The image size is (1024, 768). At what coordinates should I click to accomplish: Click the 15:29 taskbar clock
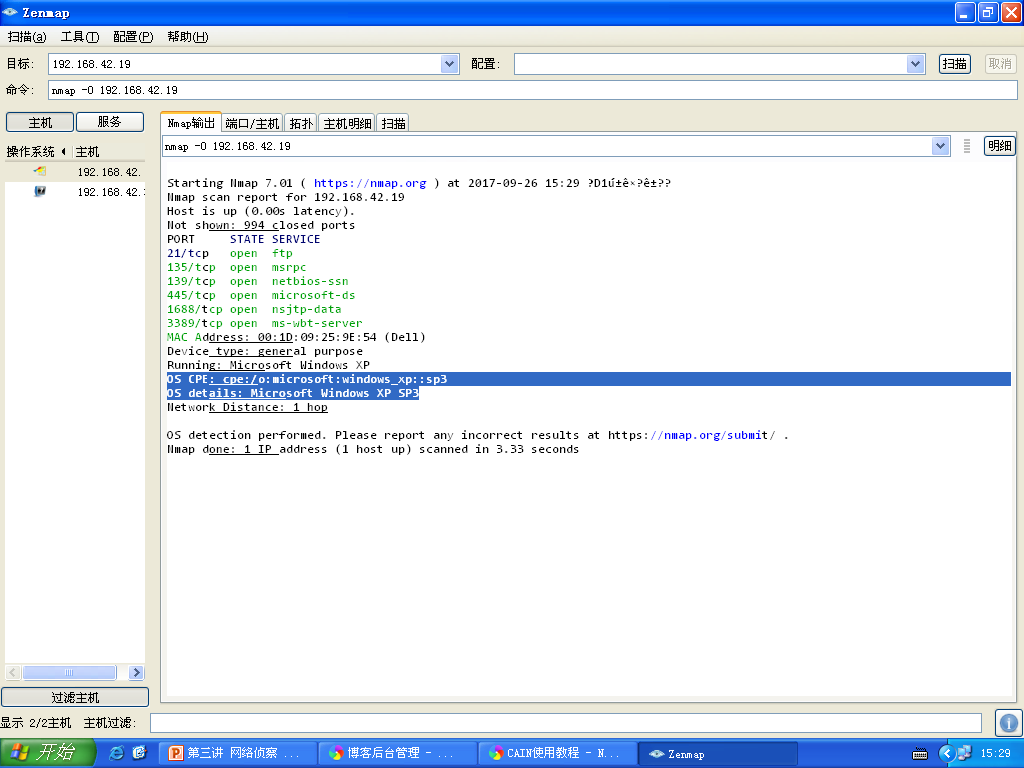coord(995,754)
